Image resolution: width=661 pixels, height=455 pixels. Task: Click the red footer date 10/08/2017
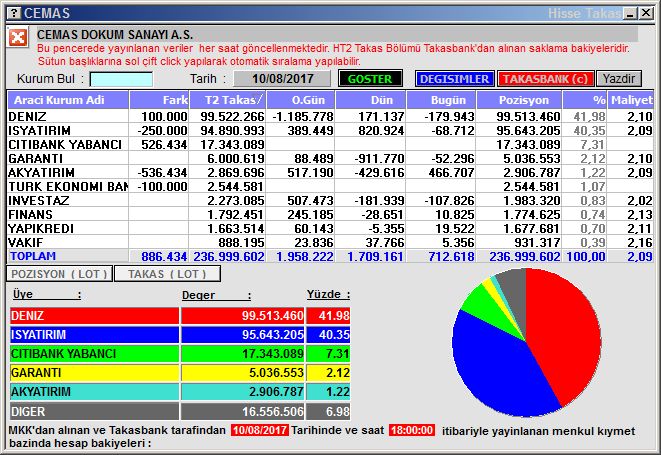(260, 430)
